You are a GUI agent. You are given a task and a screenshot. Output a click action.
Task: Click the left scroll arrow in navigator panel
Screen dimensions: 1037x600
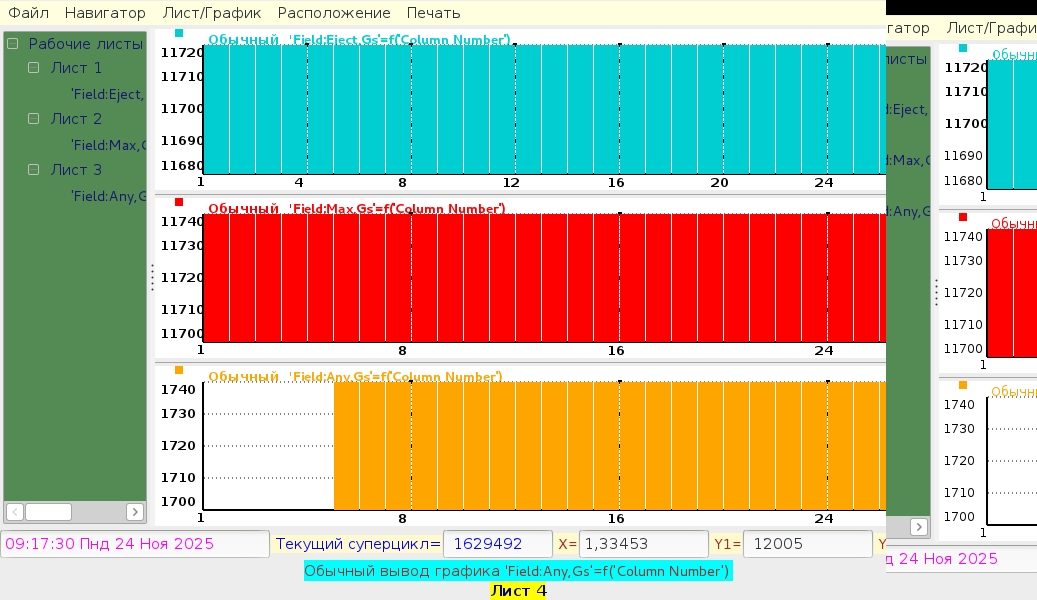[15, 512]
